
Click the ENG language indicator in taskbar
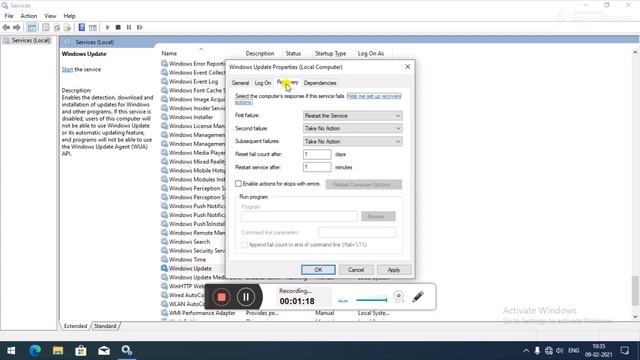tap(573, 351)
